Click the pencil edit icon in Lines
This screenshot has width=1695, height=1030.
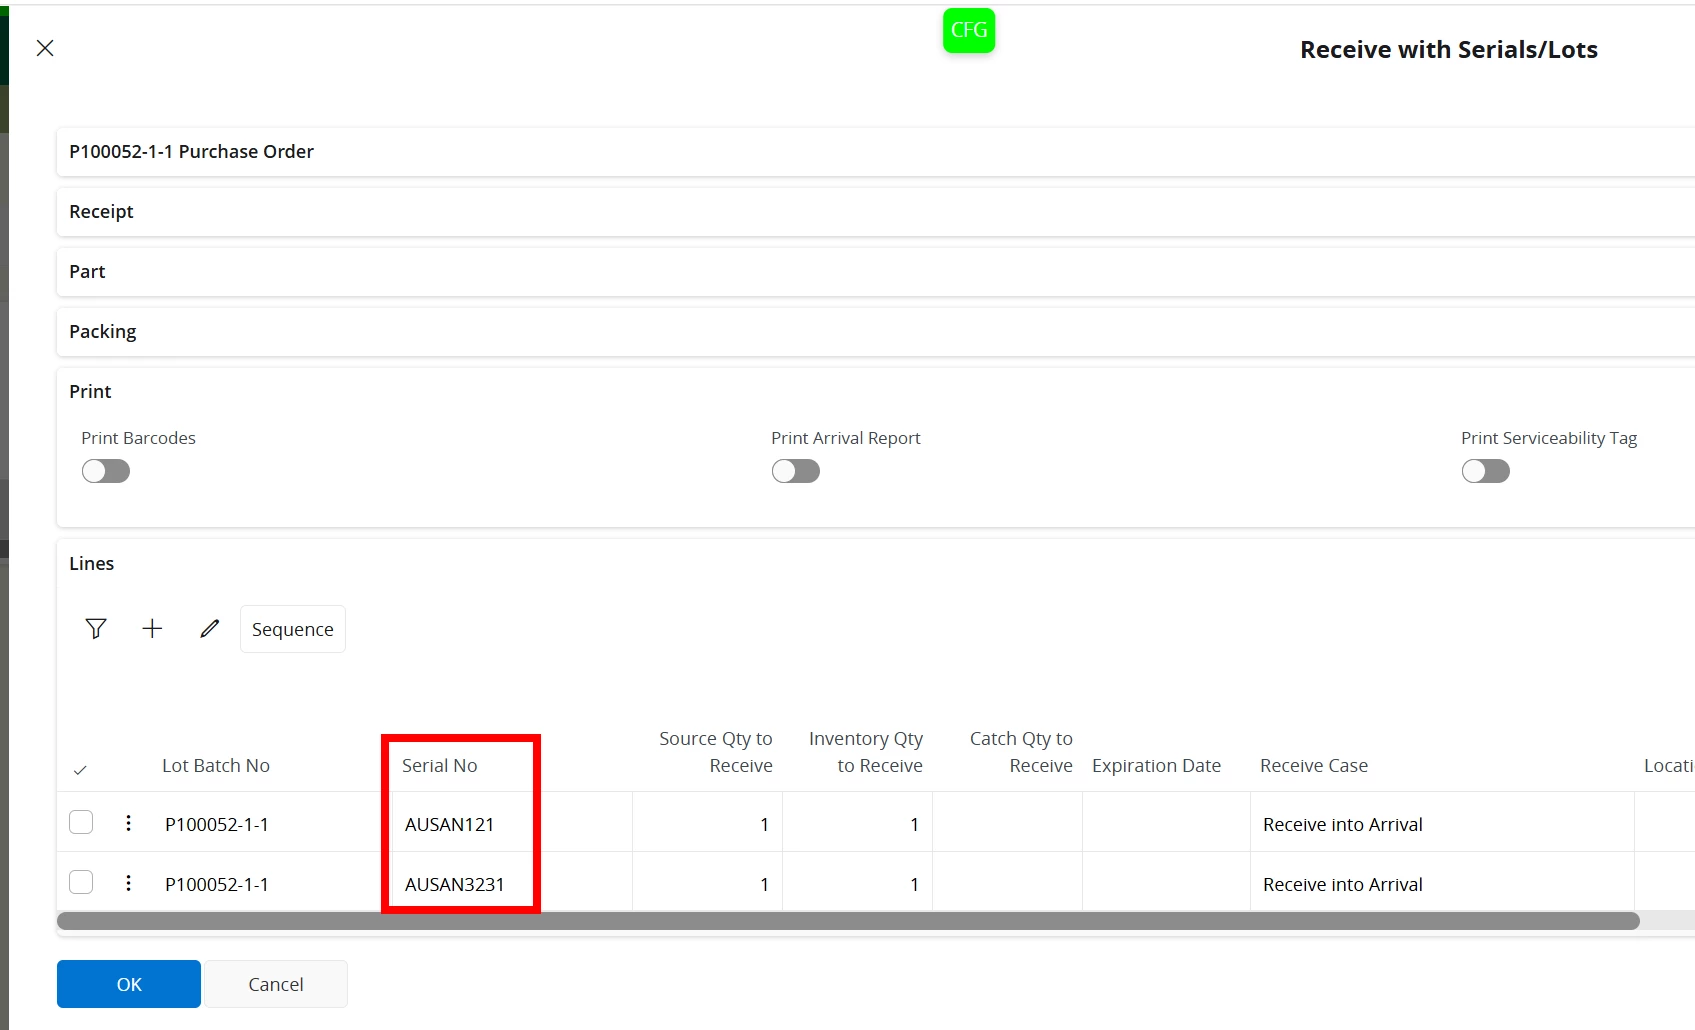(x=209, y=629)
